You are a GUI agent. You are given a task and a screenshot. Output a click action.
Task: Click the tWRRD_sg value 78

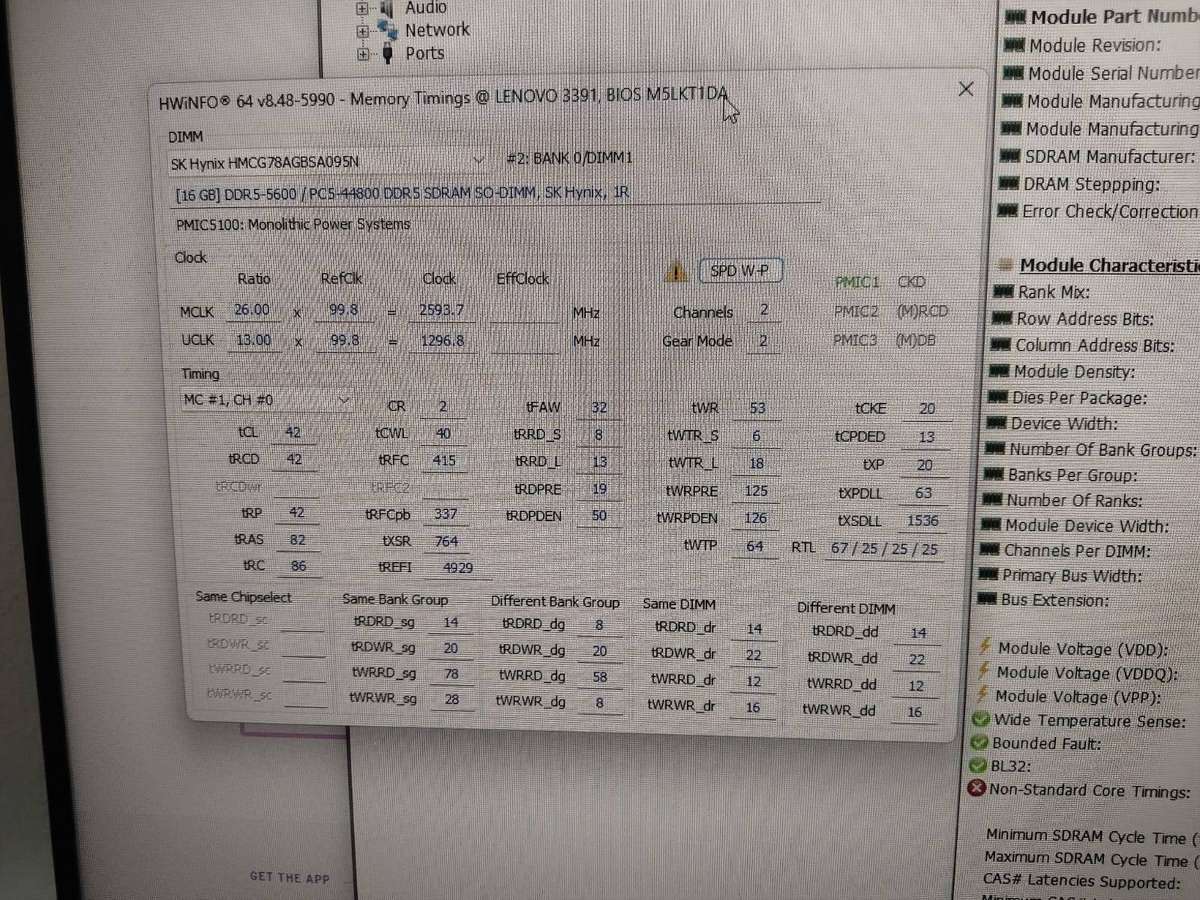452,673
